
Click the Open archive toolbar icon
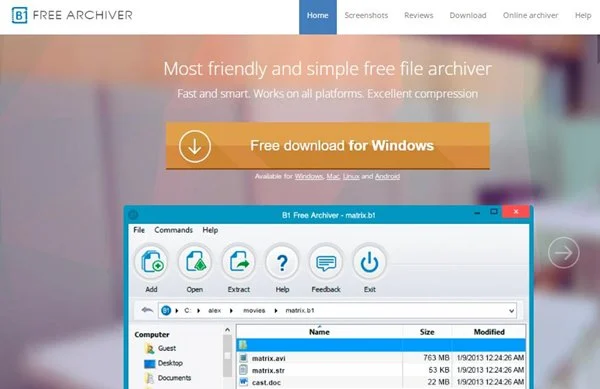(195, 262)
